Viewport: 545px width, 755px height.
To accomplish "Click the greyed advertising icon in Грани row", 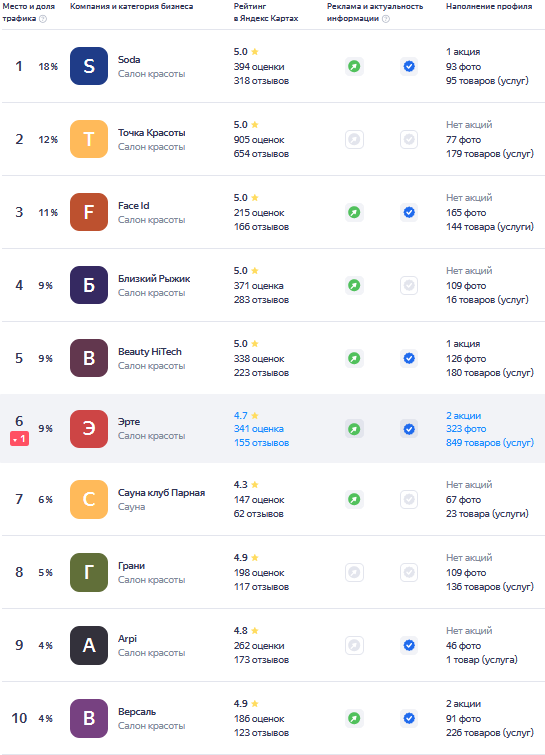I will click(354, 573).
